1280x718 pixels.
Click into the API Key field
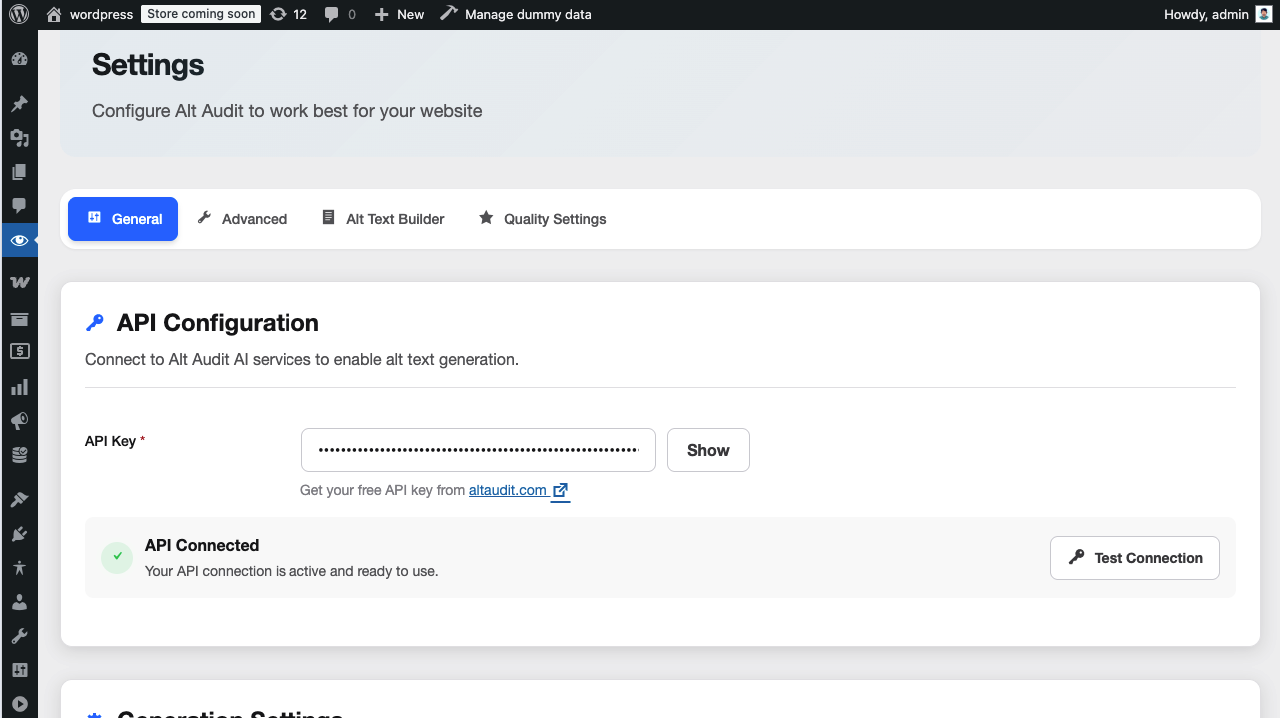click(478, 450)
